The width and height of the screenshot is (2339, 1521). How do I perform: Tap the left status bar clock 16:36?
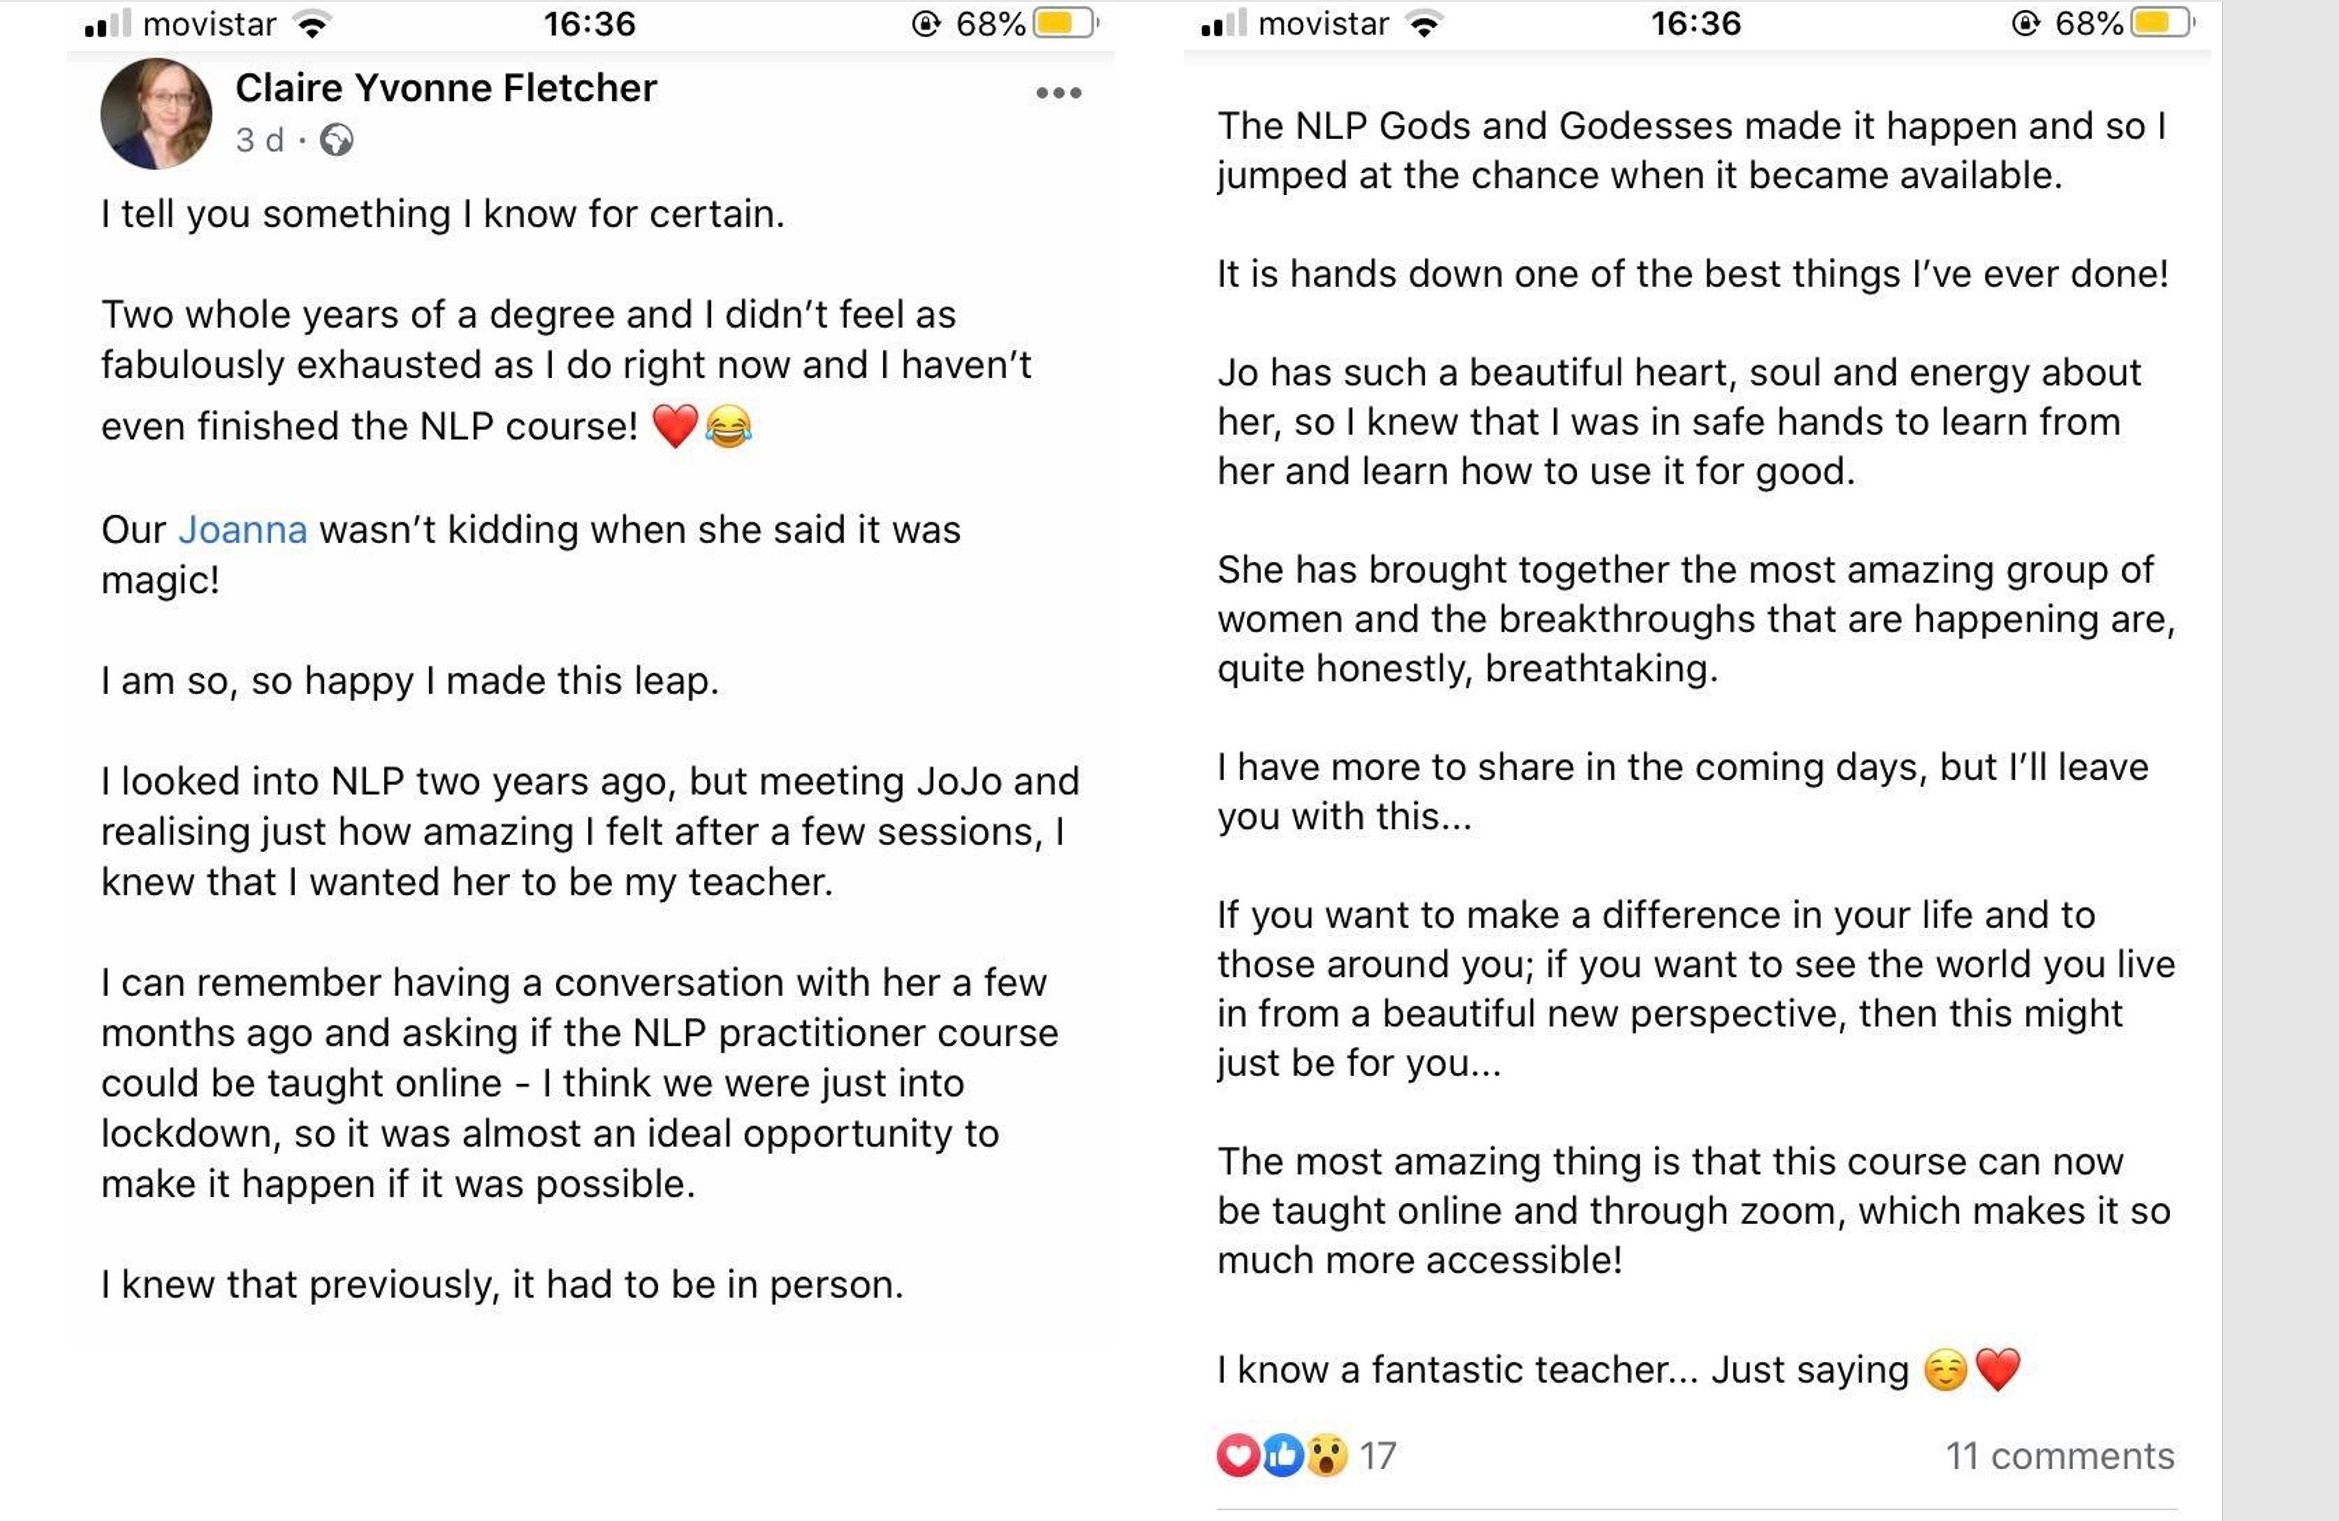(590, 23)
